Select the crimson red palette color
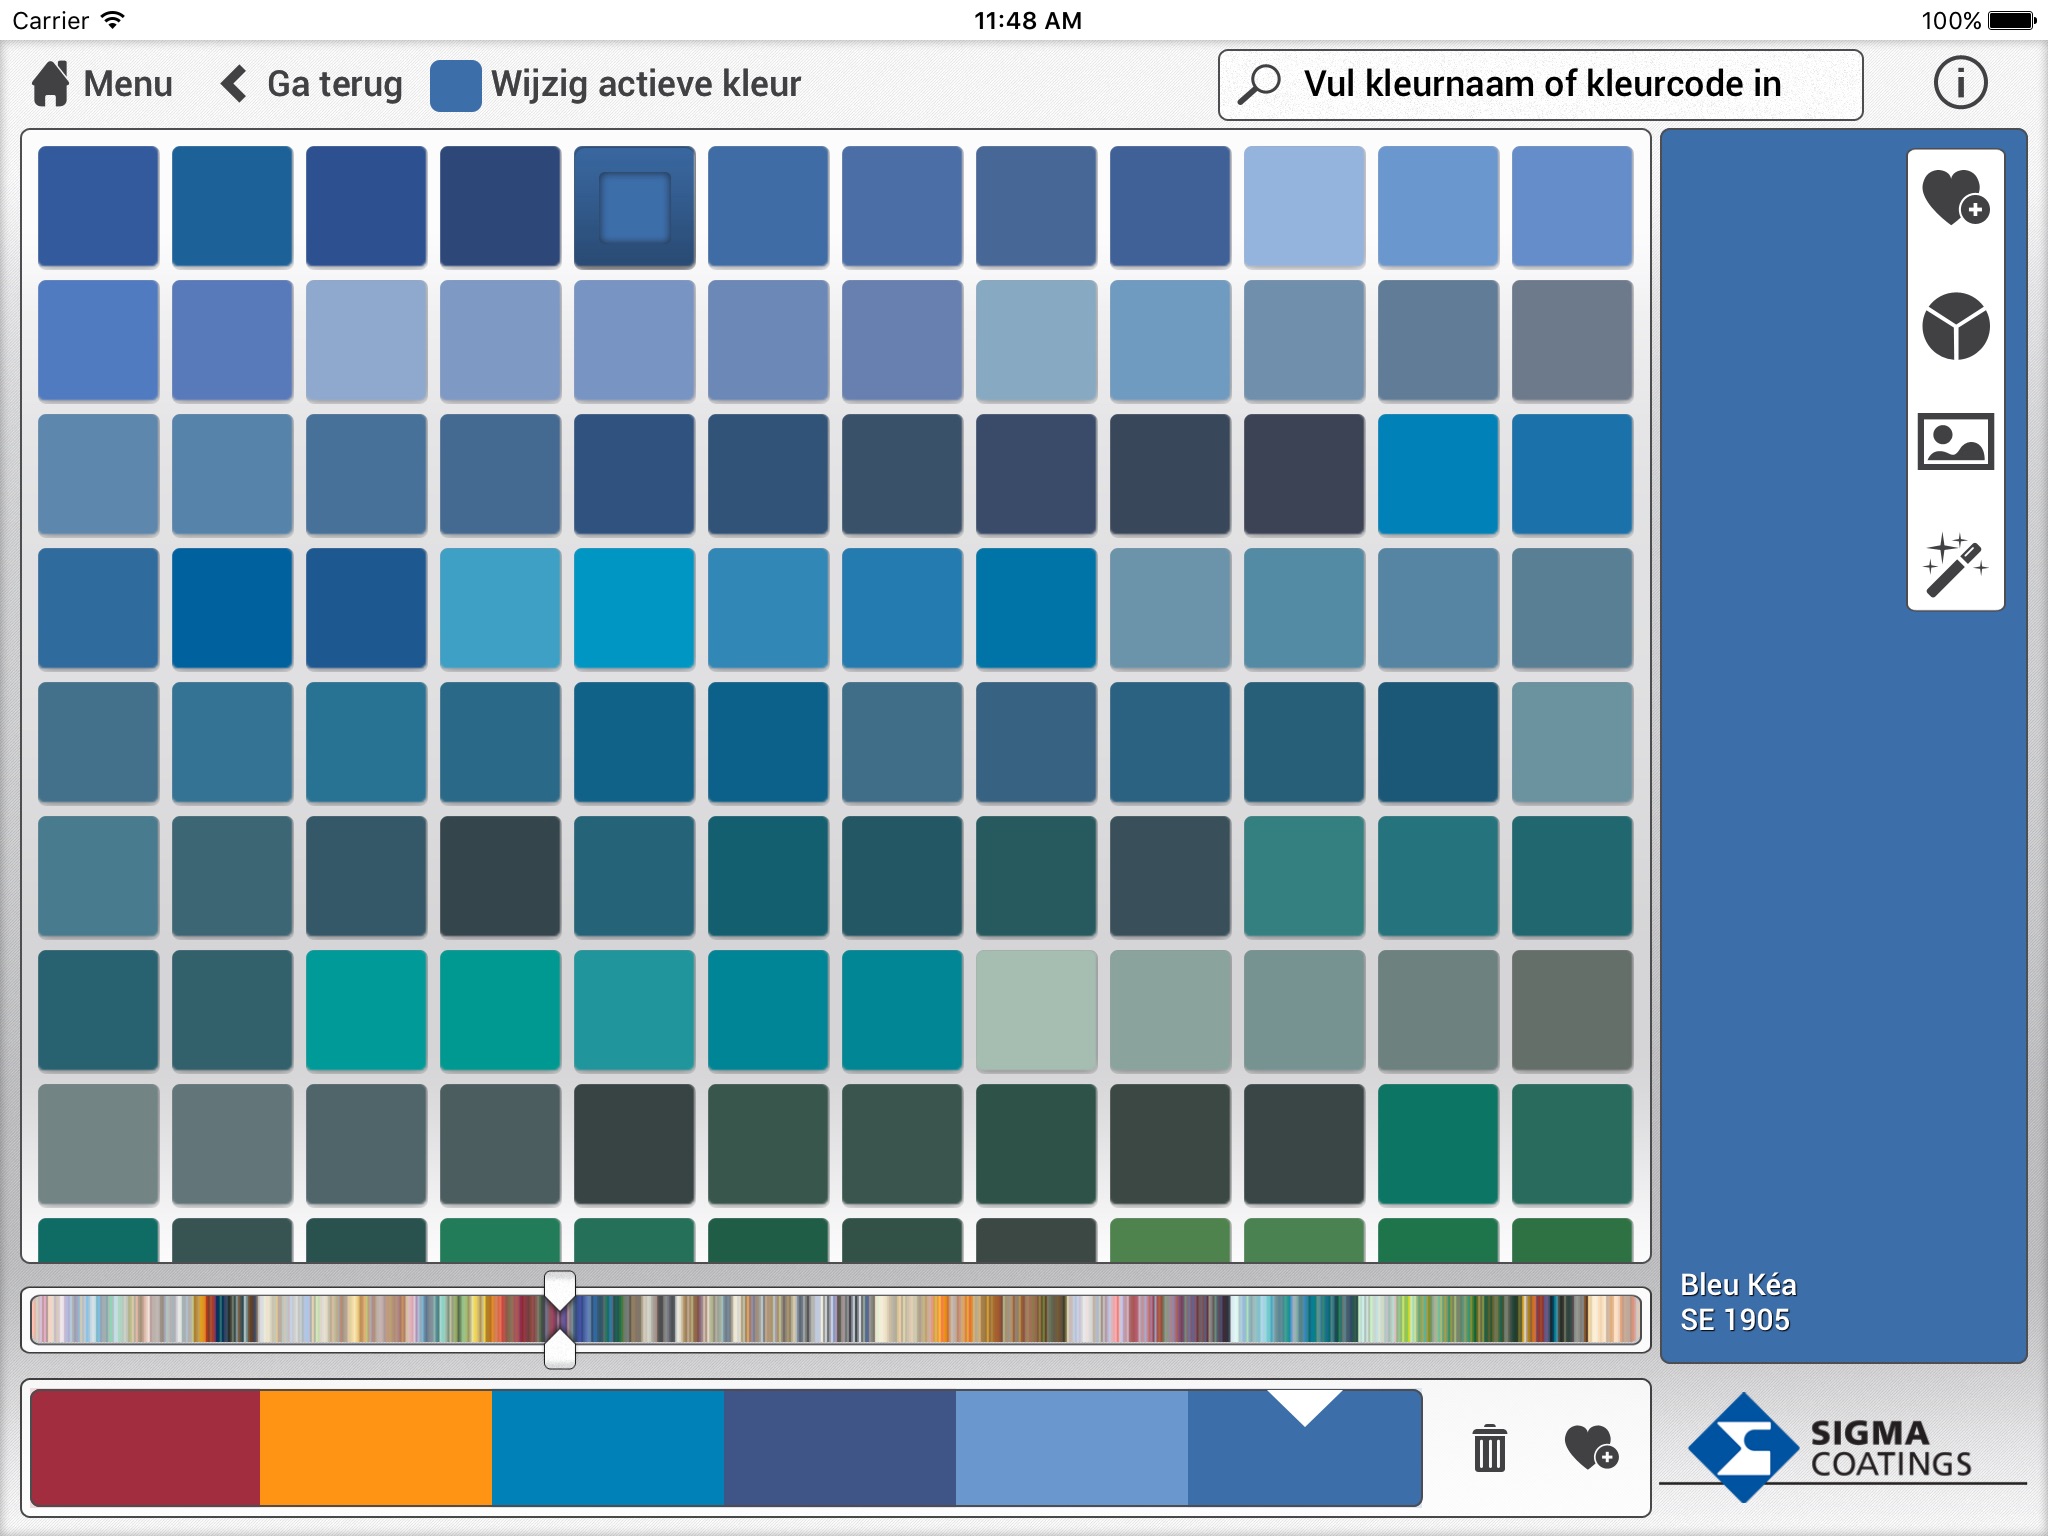 (146, 1447)
